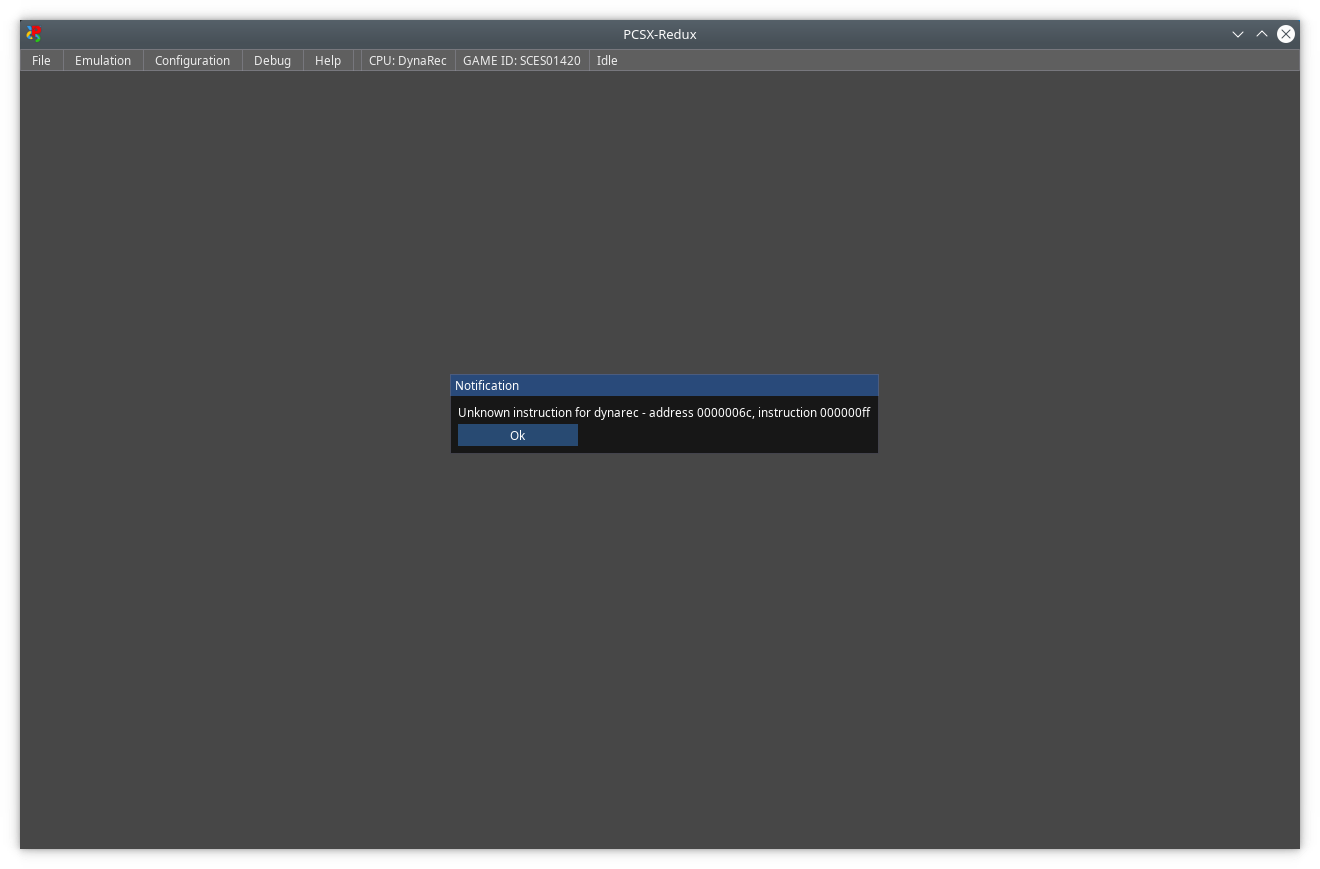
Task: Click the maximize chevron next to close
Action: [x=1261, y=33]
